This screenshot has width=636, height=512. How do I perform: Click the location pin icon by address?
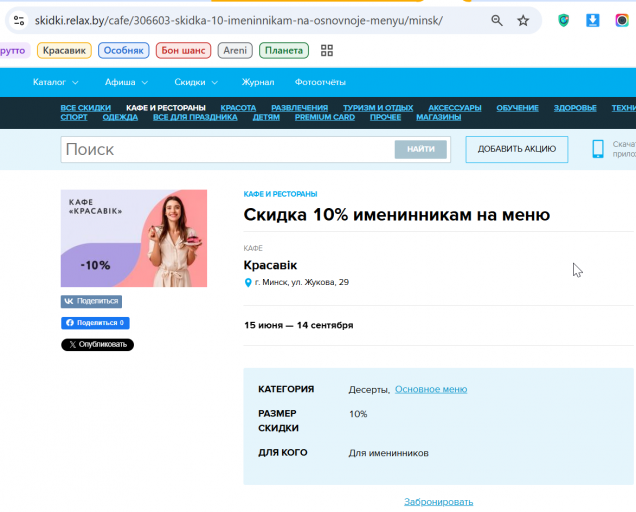248,282
